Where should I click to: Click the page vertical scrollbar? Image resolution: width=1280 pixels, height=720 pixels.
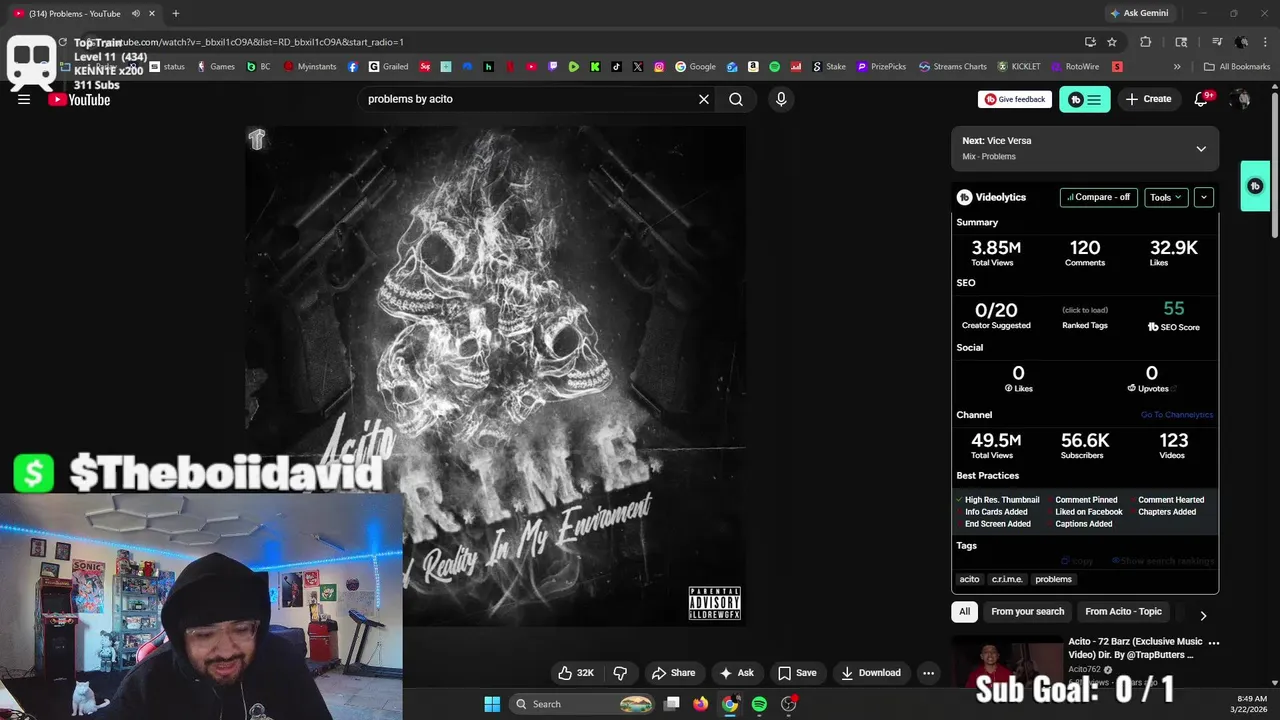pos(1274,165)
